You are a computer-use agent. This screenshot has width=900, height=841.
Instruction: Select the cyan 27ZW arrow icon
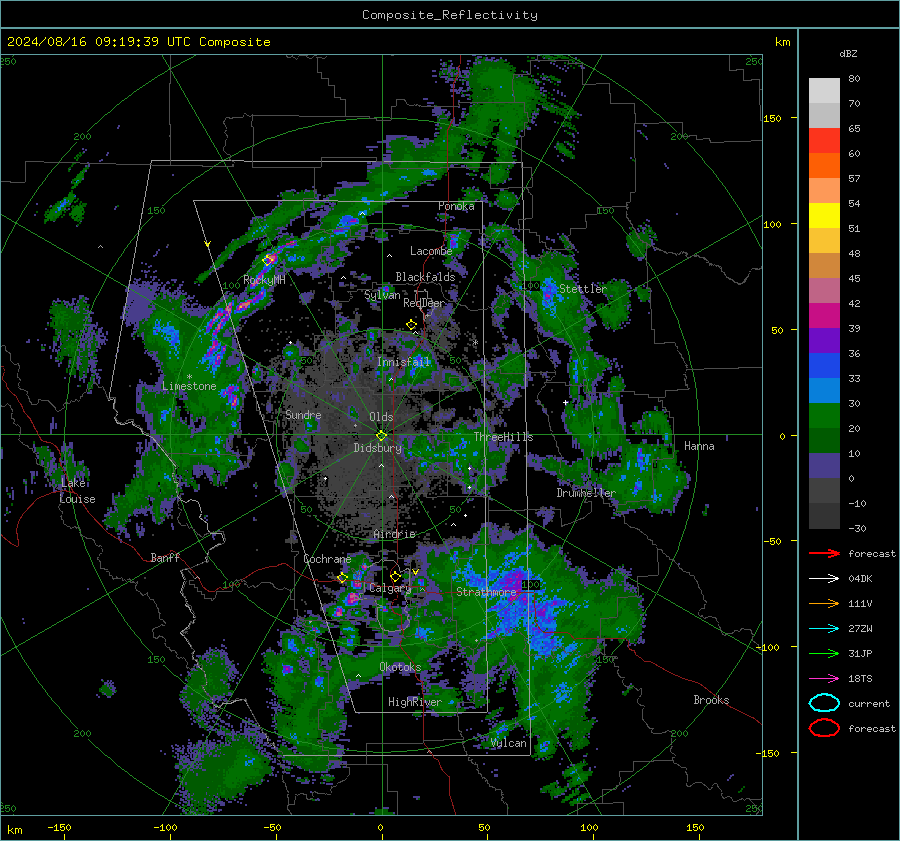pos(824,629)
